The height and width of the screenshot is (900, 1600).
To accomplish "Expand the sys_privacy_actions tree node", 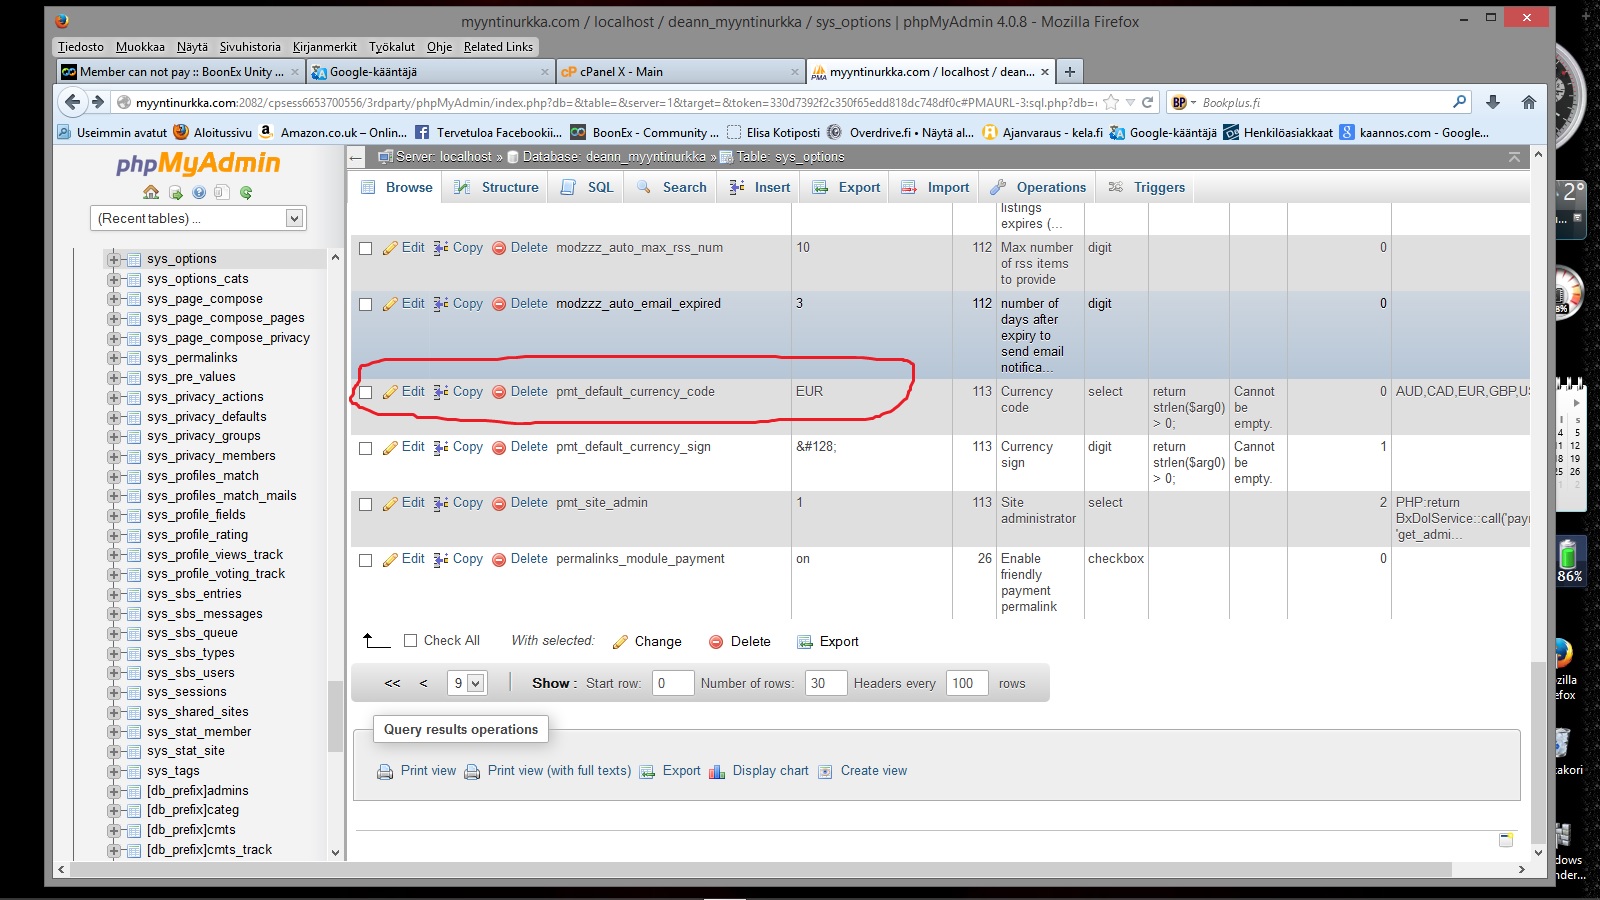I will [x=114, y=397].
